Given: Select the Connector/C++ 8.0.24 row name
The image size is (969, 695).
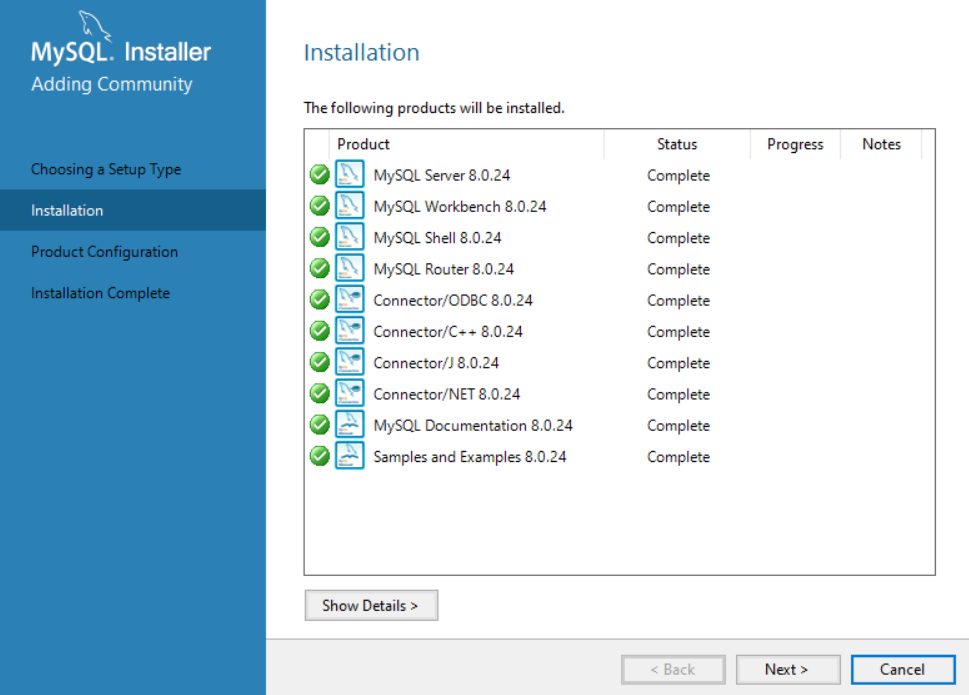Looking at the screenshot, I should click(448, 332).
